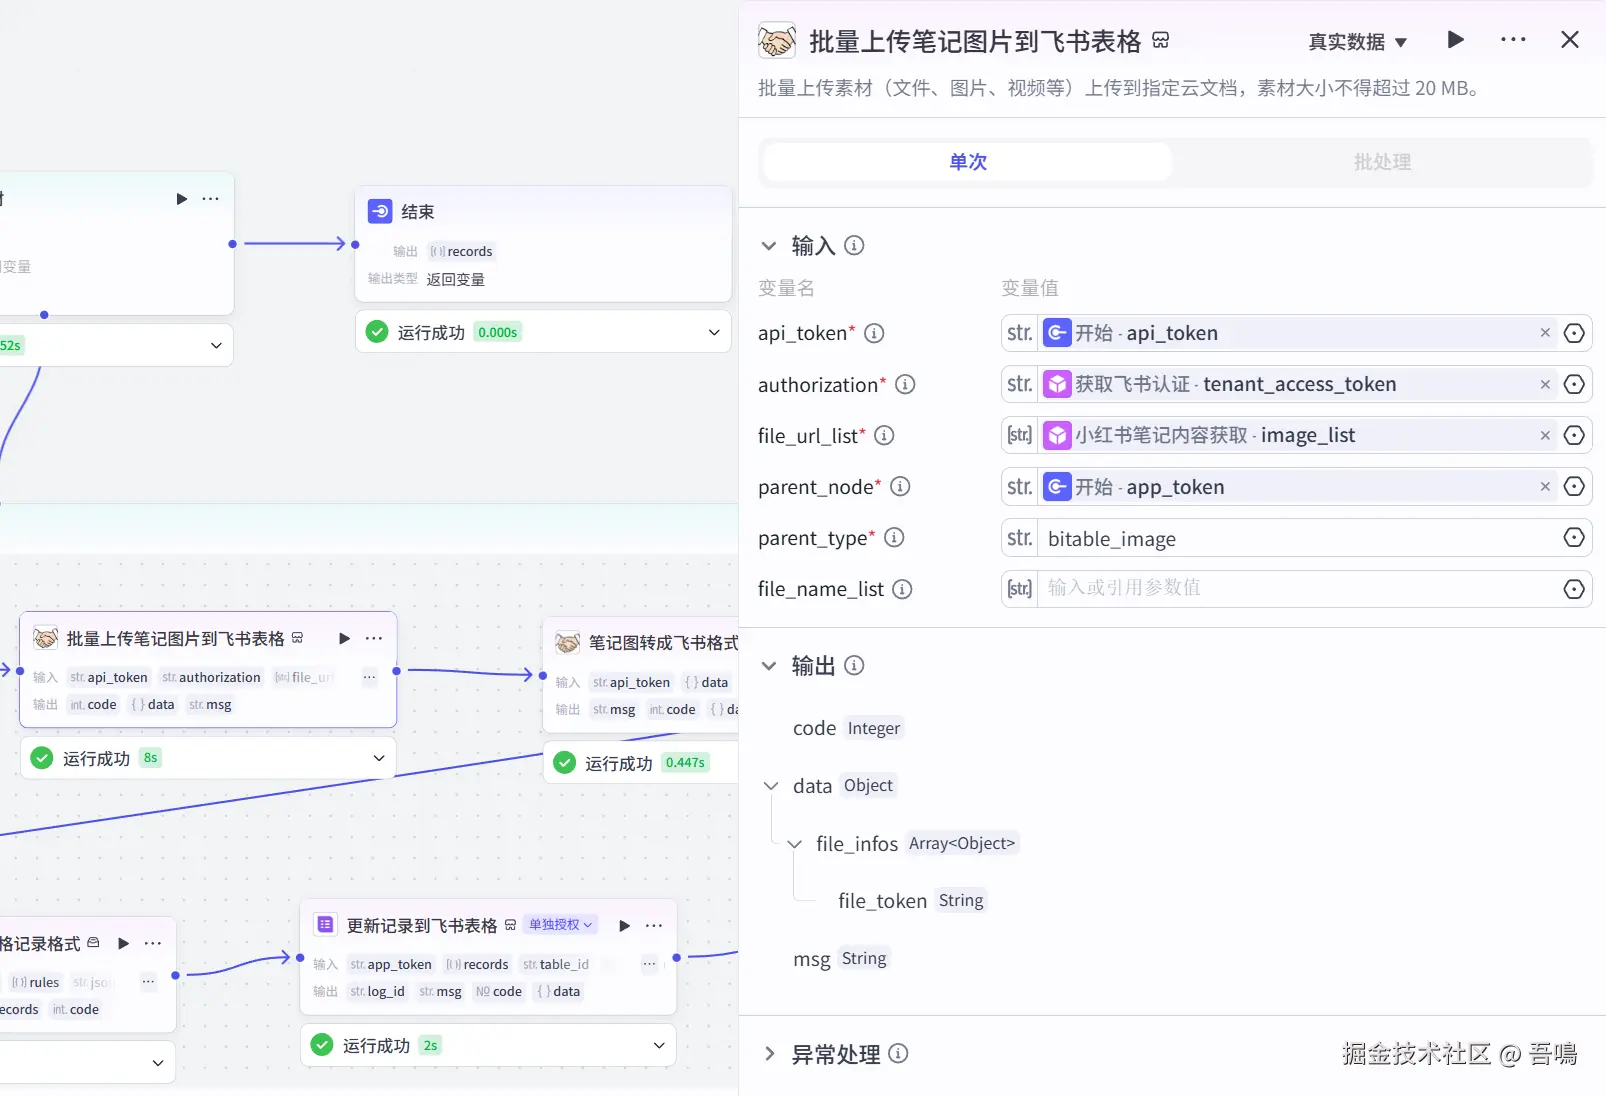Show hidden inputs on 更新记录到飞书表格 node
This screenshot has height=1096, width=1606.
649,964
